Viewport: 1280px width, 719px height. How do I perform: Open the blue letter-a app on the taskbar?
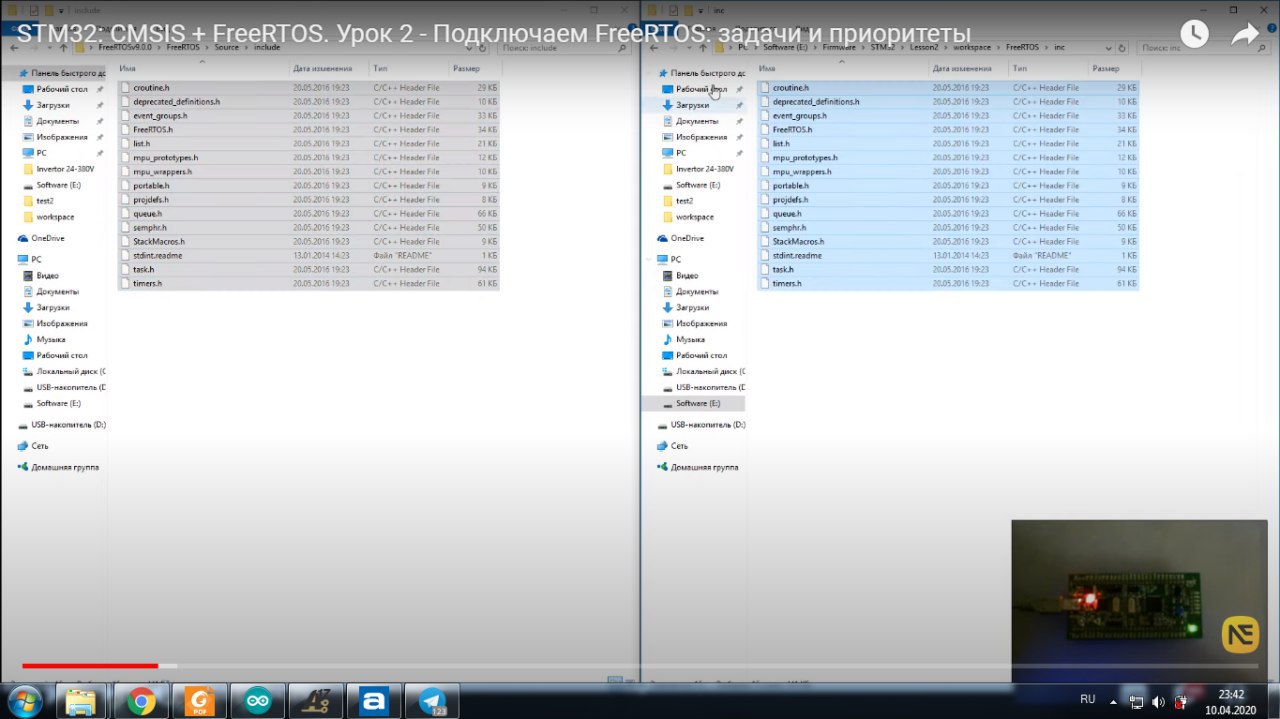pos(374,701)
